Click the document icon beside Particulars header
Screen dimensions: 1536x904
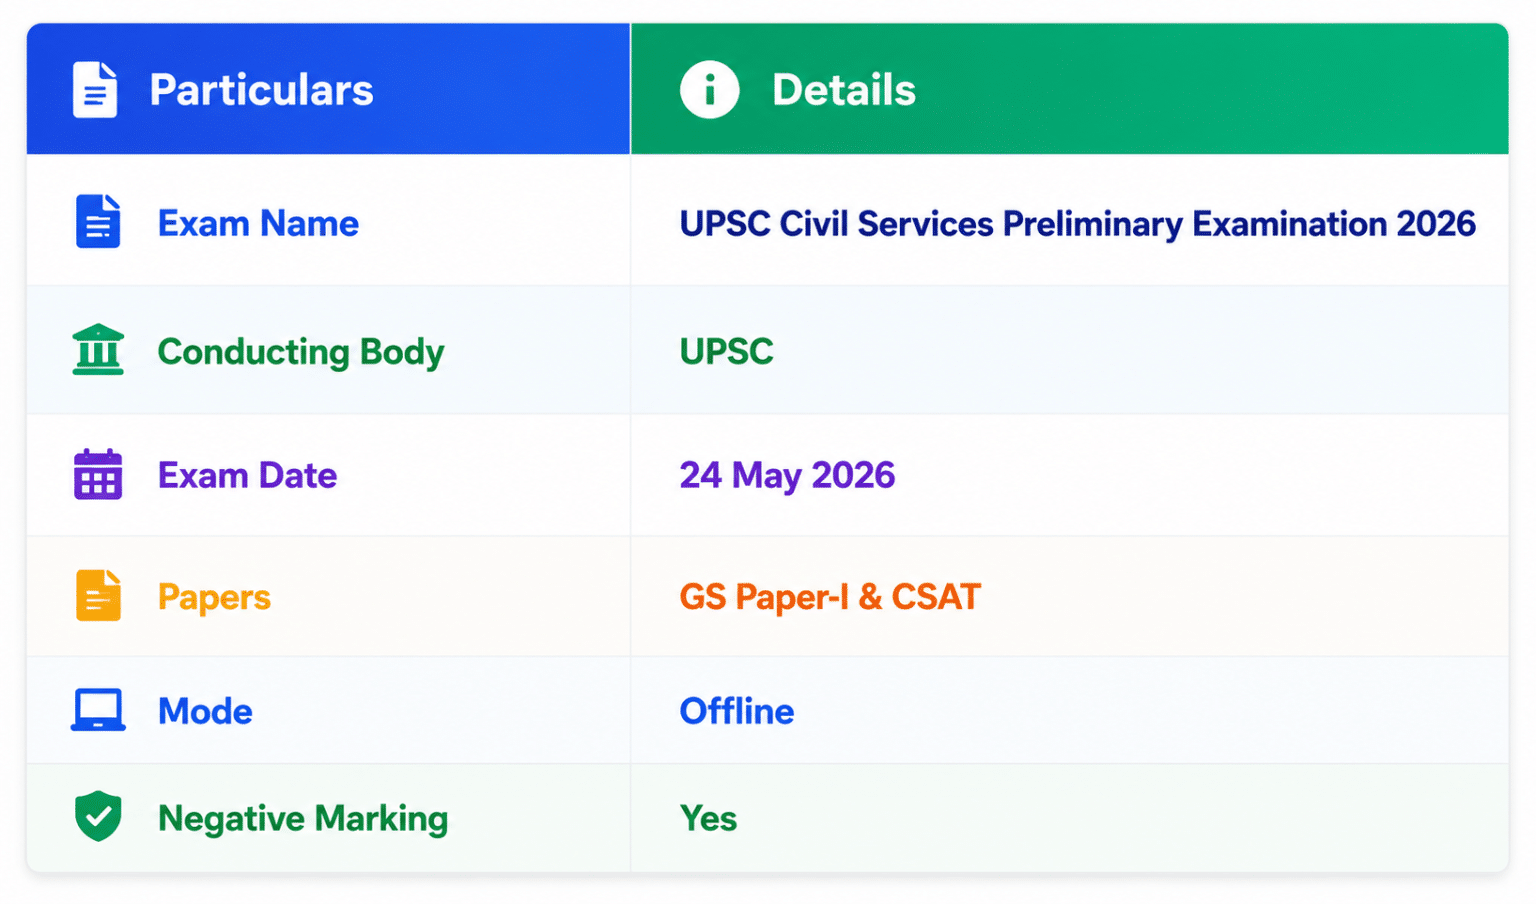point(95,90)
